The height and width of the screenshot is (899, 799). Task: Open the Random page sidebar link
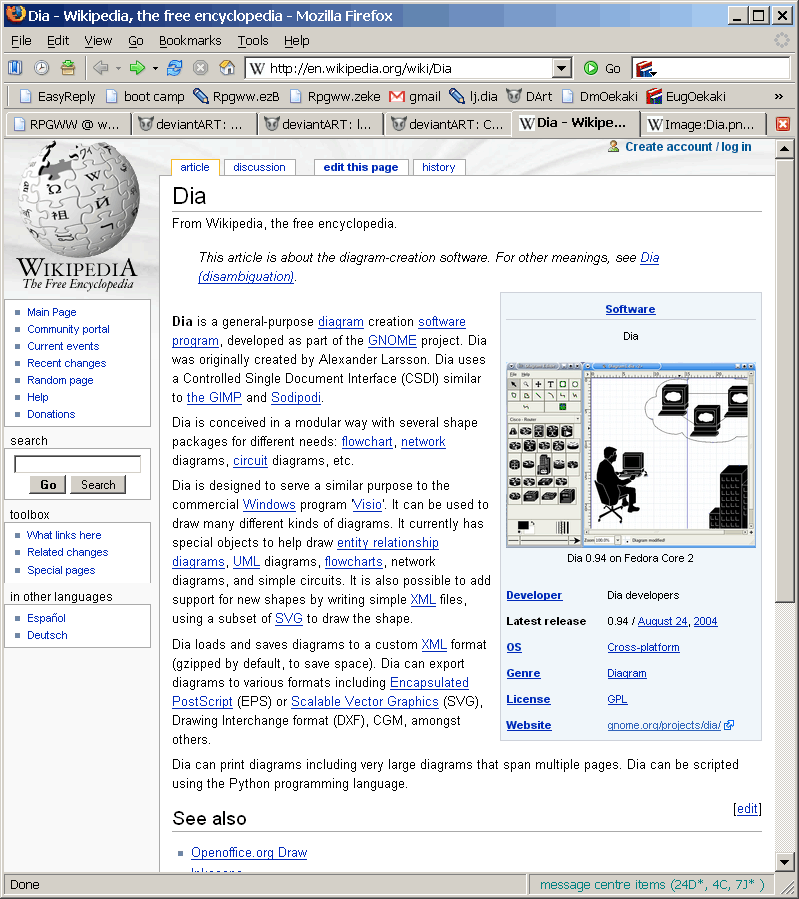60,380
